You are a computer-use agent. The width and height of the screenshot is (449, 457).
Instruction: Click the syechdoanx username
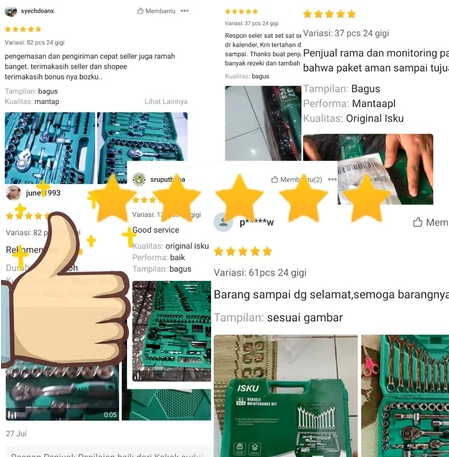click(37, 11)
